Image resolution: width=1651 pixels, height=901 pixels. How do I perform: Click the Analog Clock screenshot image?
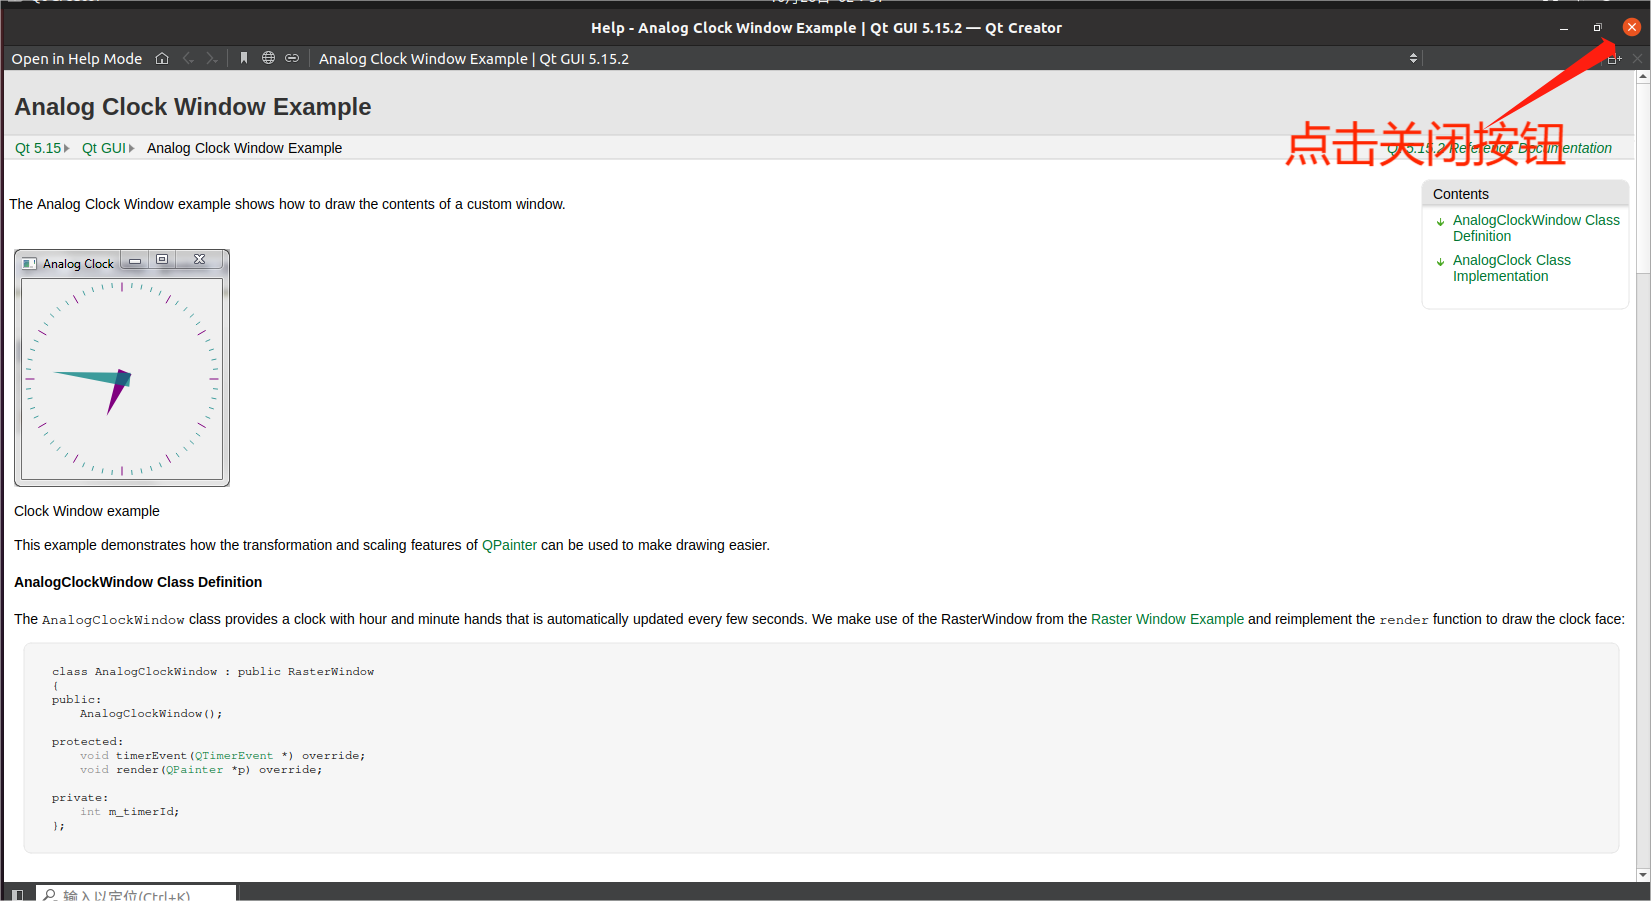point(122,368)
